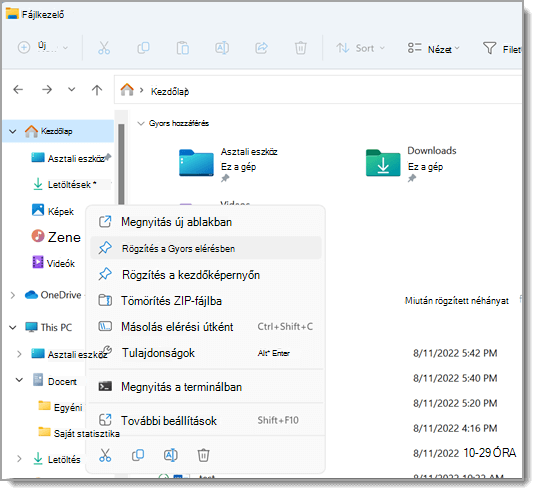The image size is (539, 496).
Task: Click Copy icon in context menu bottom row
Action: pos(138,455)
